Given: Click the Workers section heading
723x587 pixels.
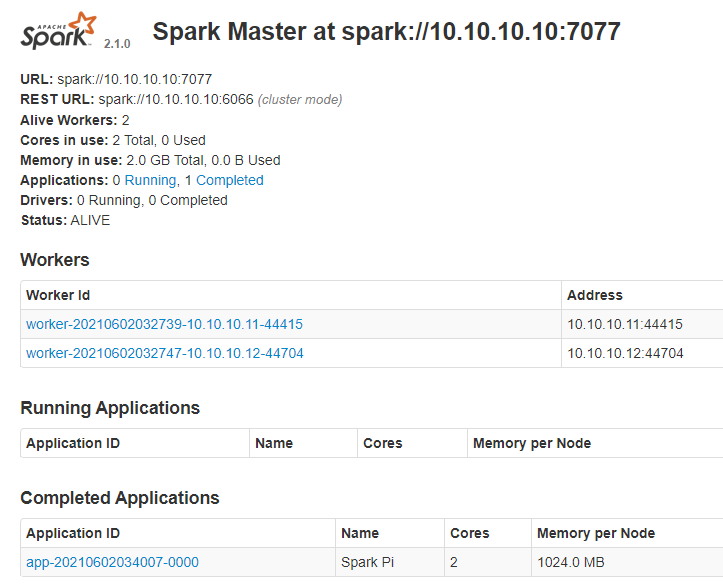Looking at the screenshot, I should 54,260.
